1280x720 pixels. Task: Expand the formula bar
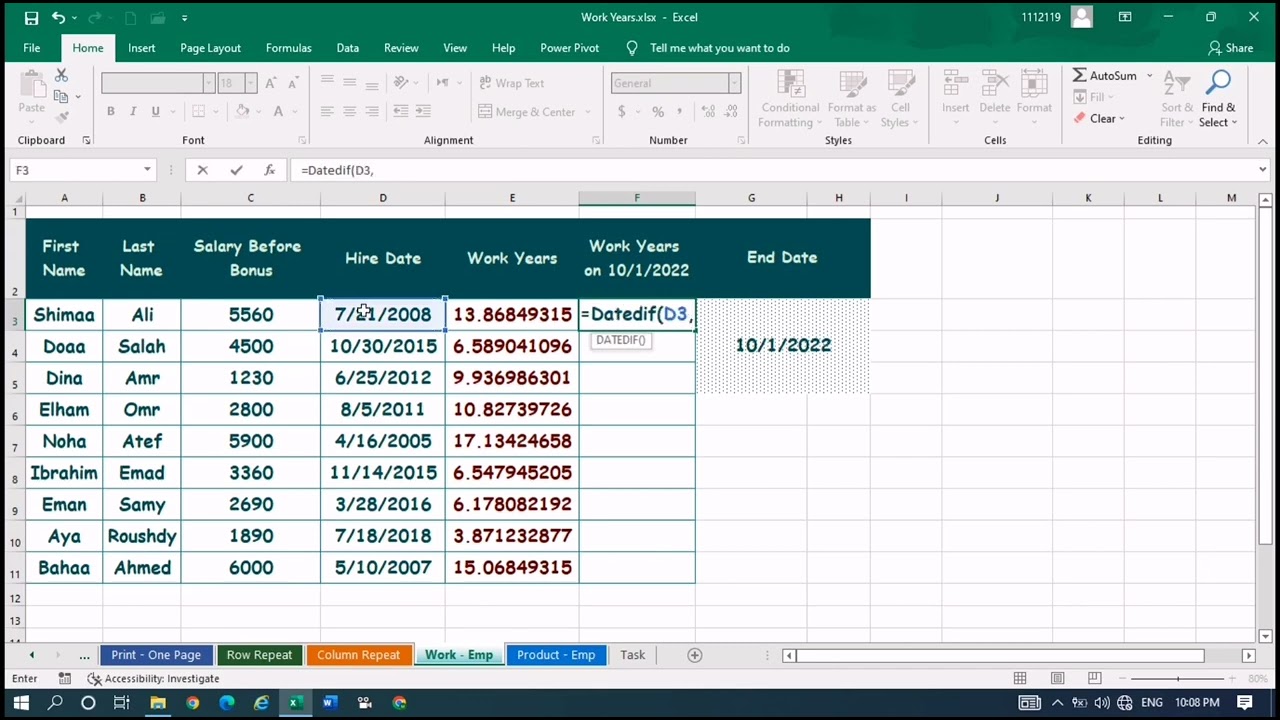1262,170
